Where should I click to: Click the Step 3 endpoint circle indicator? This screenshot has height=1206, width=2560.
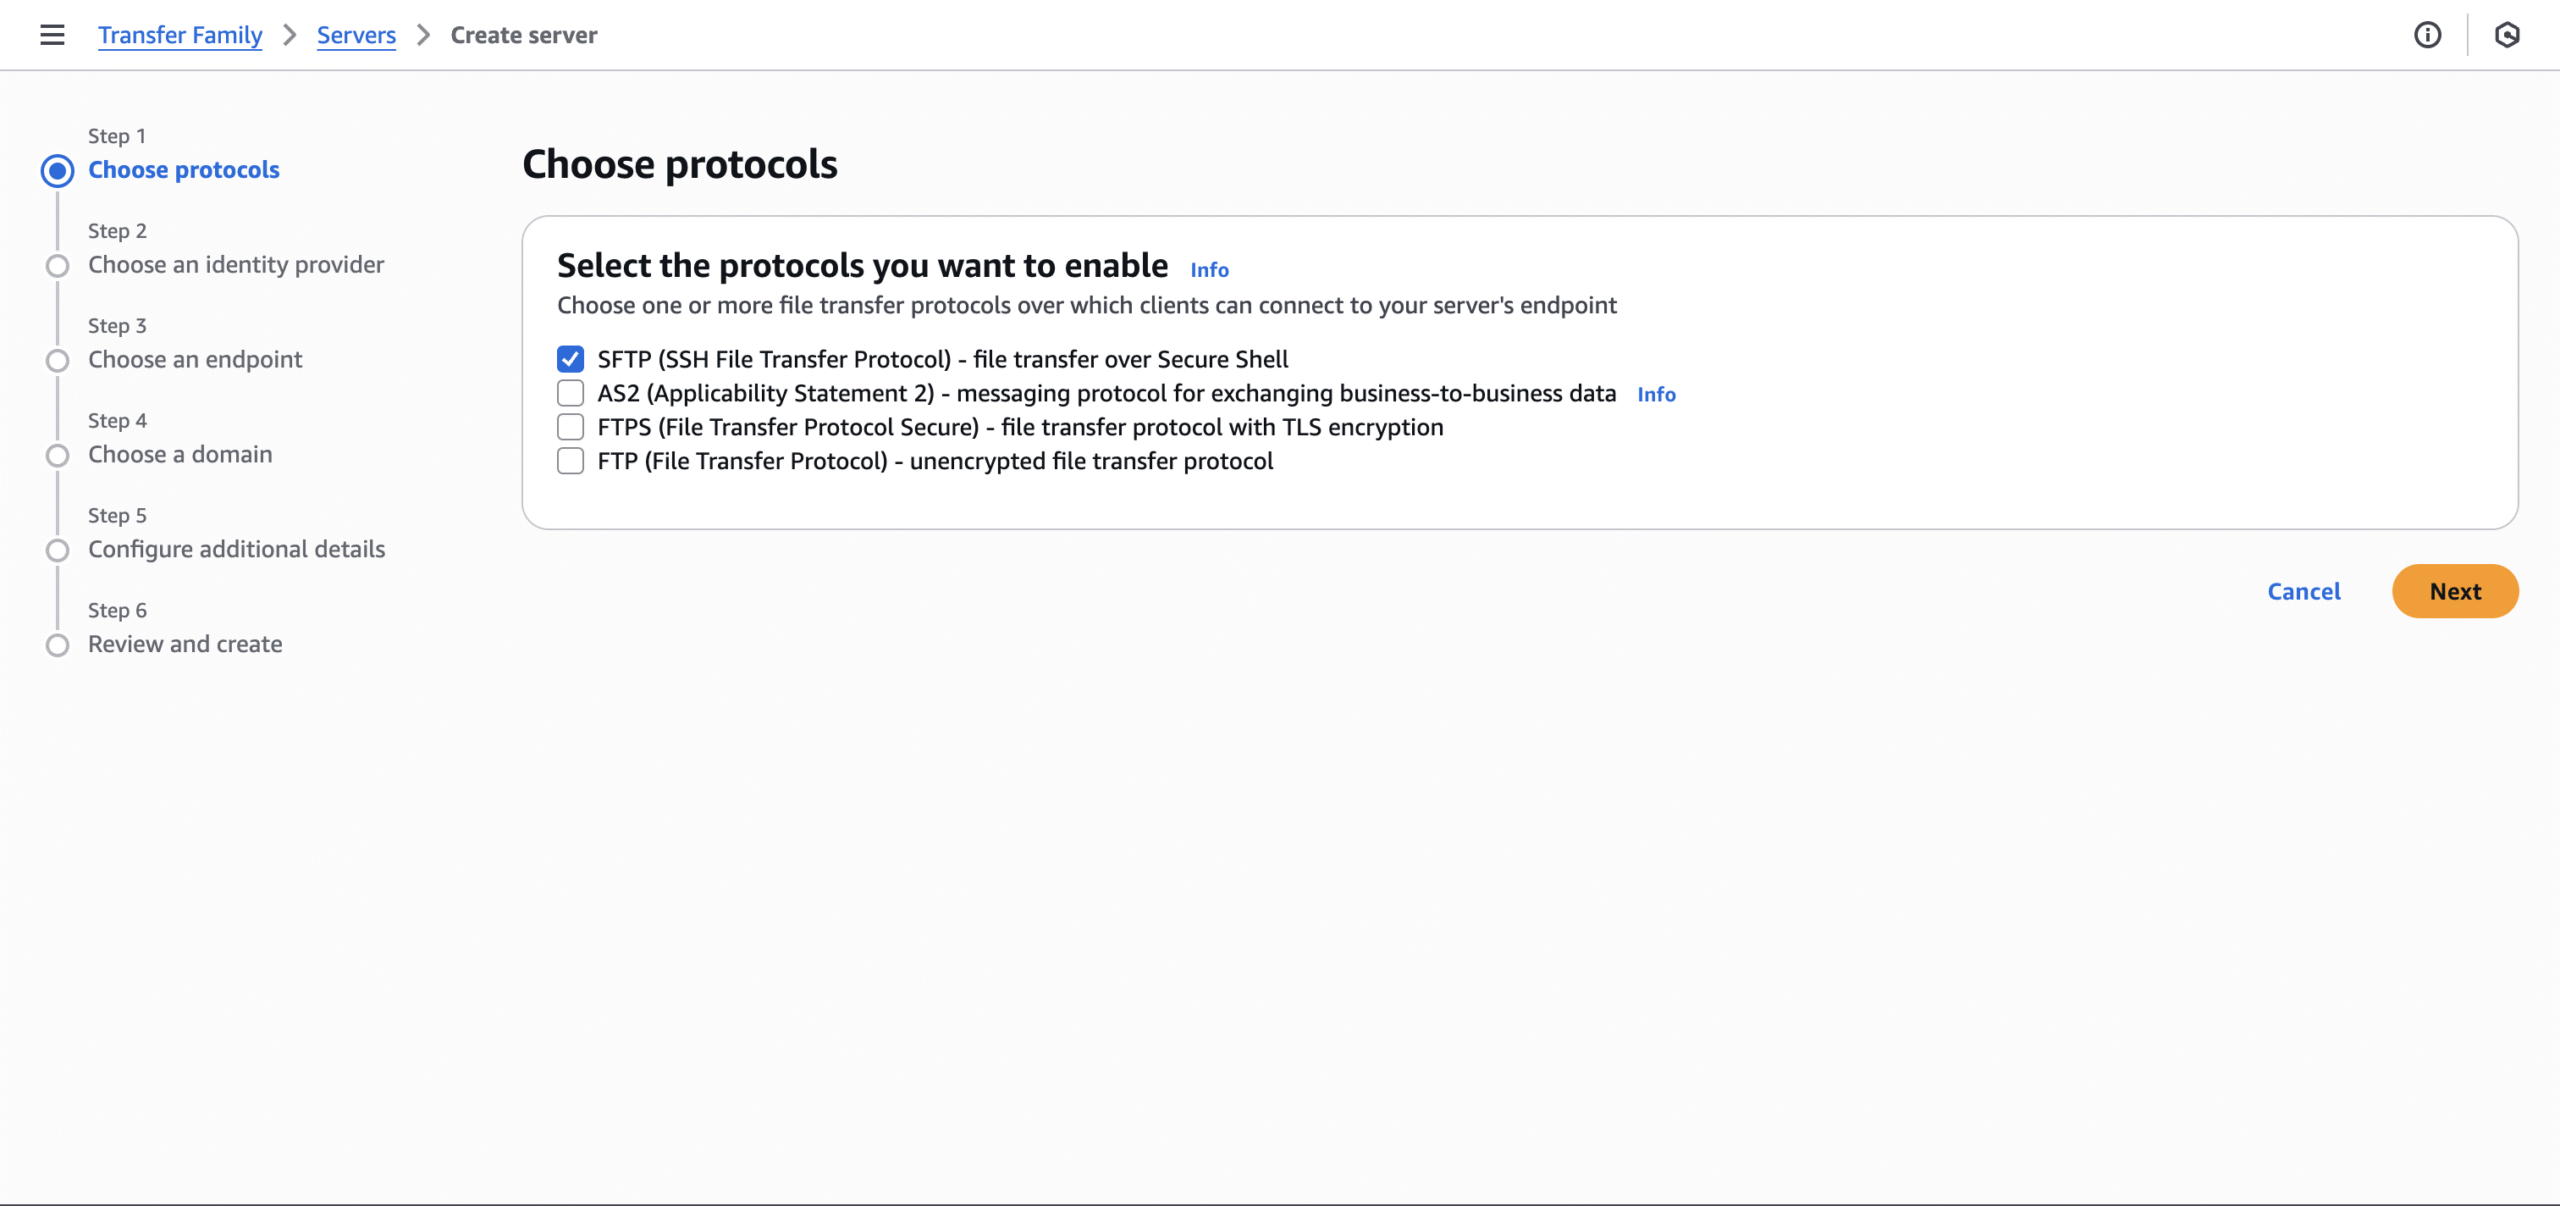pos(58,361)
